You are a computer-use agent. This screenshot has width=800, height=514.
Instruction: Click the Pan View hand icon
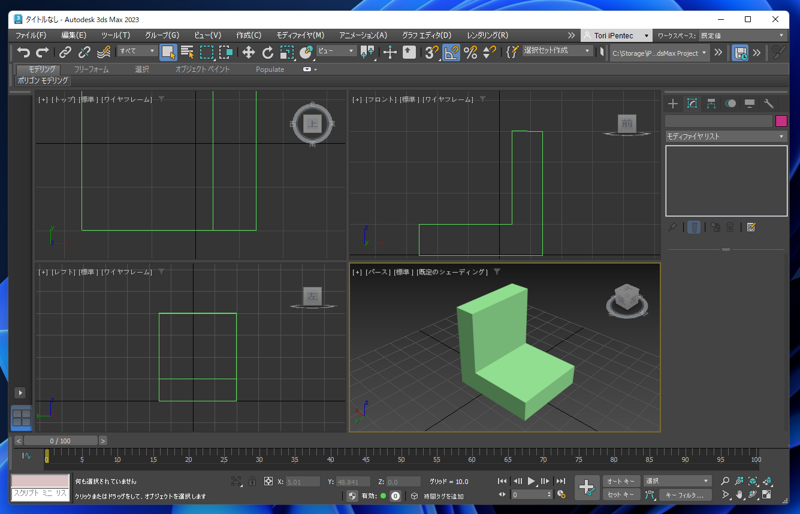739,495
